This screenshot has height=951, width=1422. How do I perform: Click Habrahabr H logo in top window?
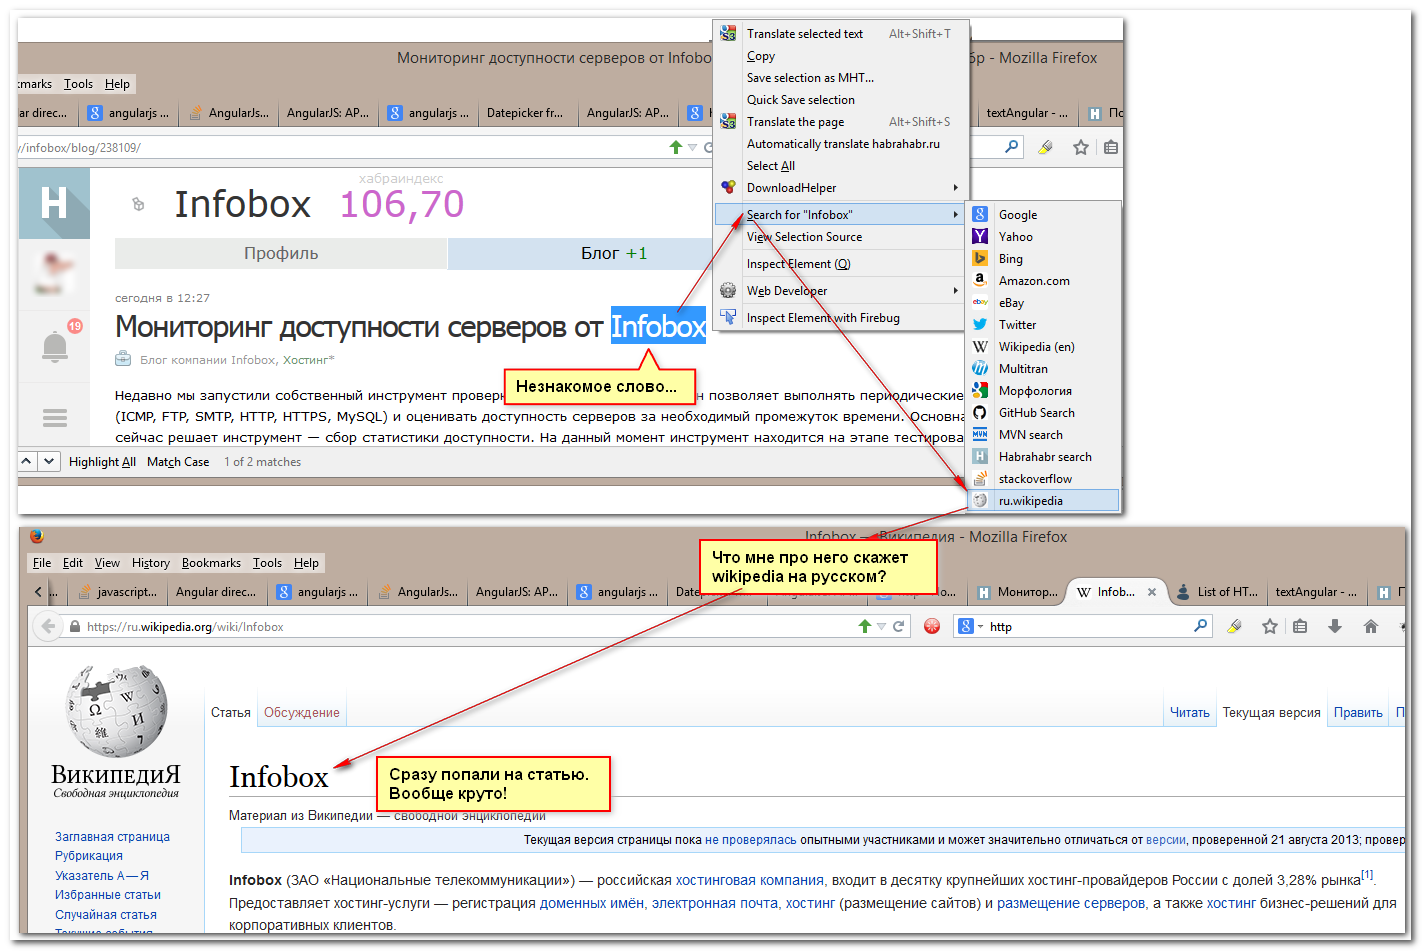pyautogui.click(x=54, y=203)
